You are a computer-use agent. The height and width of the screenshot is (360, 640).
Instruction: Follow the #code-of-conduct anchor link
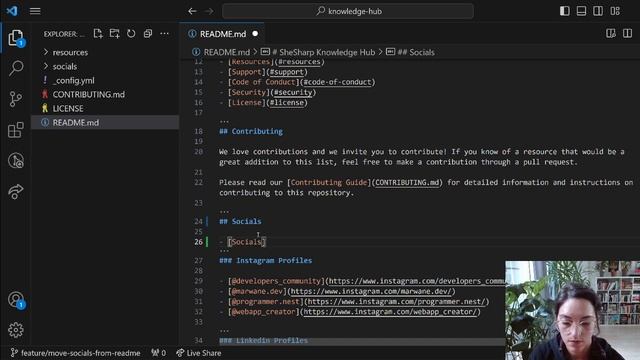point(337,82)
